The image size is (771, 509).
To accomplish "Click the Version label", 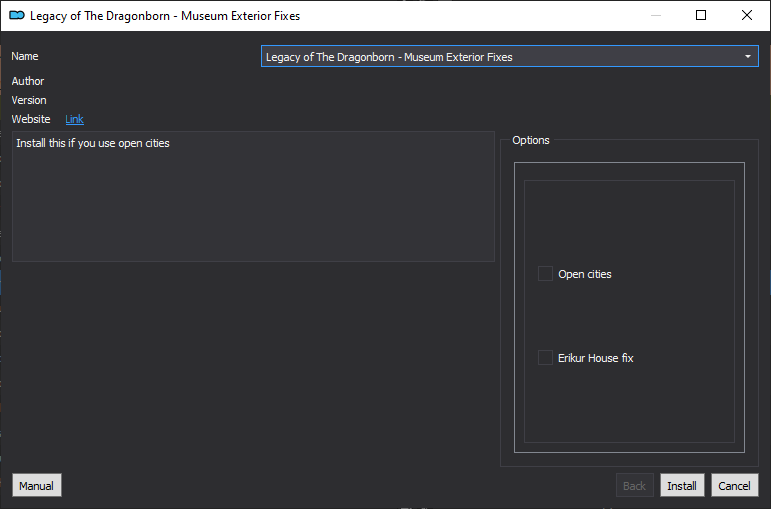I will pyautogui.click(x=29, y=100).
